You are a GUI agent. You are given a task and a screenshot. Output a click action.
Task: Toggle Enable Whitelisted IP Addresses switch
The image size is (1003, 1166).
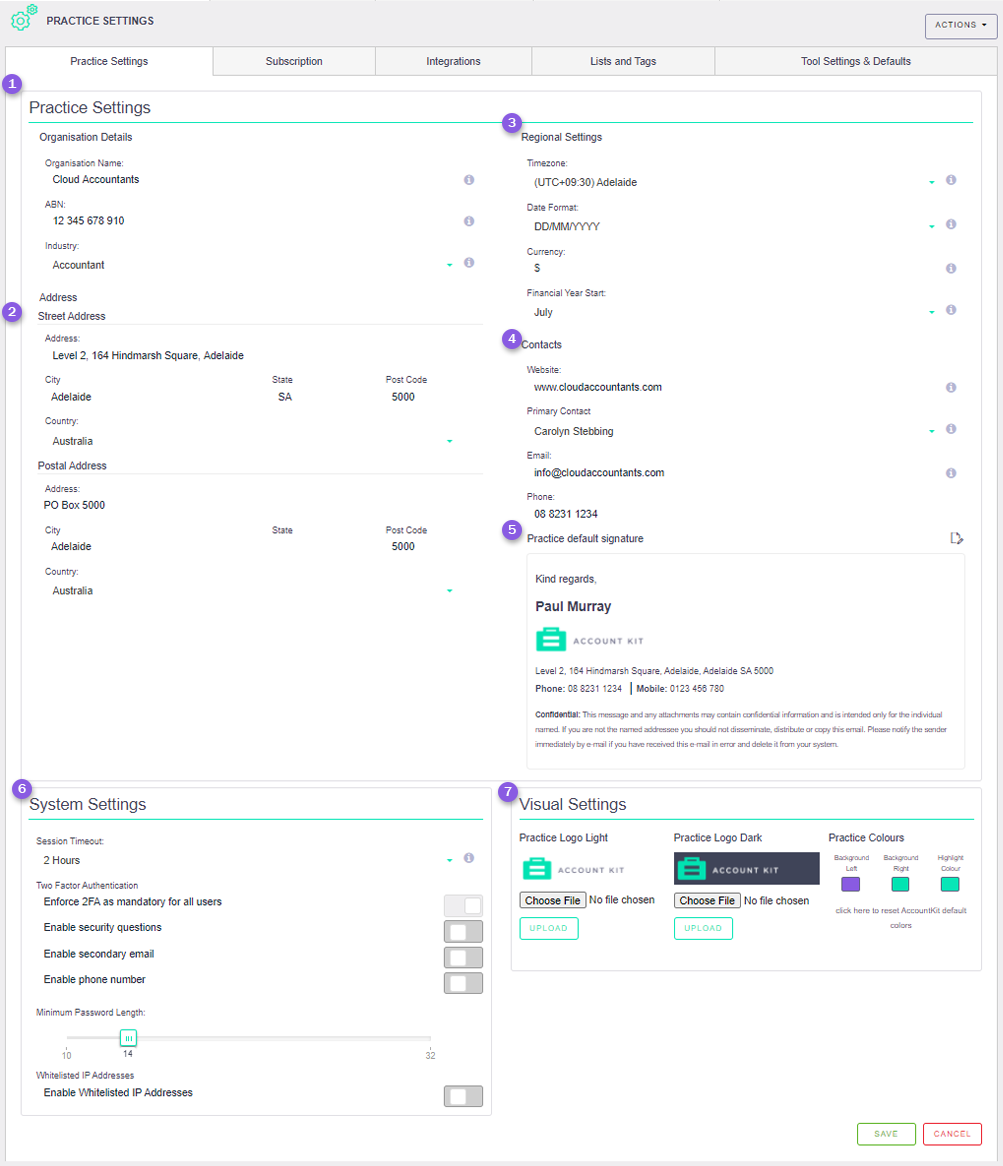tap(463, 1096)
